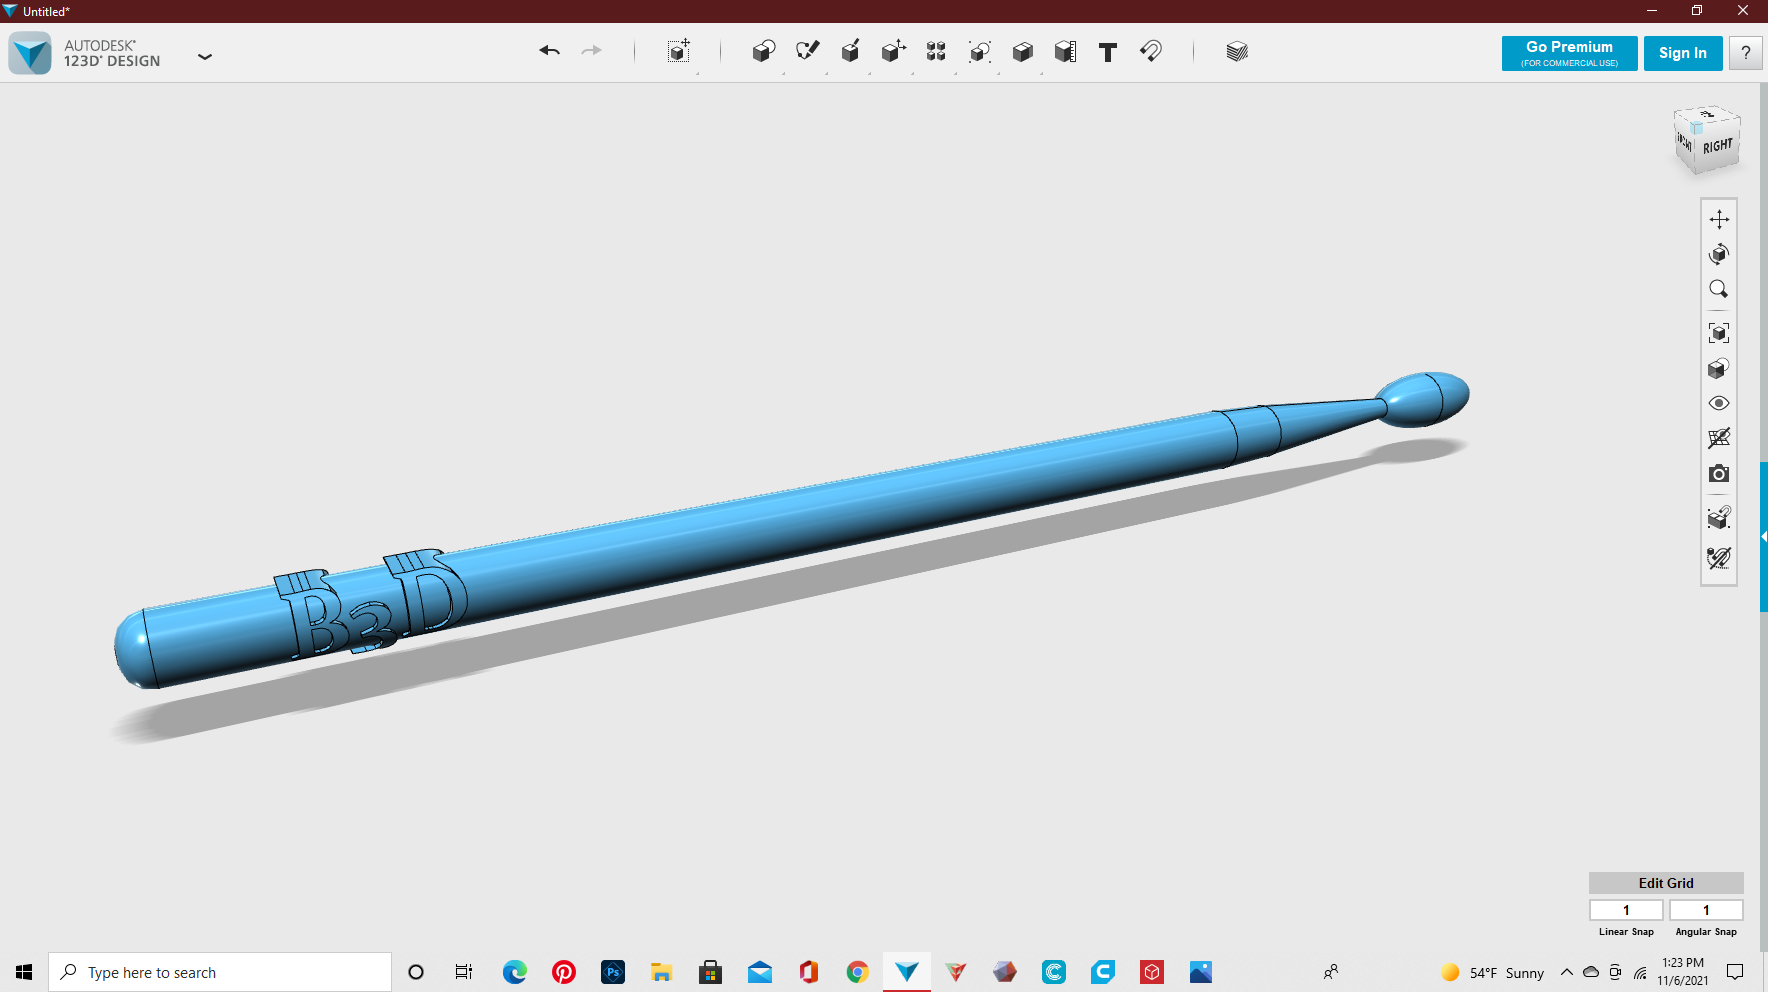
Task: Open the Combine tool menu
Action: point(1022,52)
